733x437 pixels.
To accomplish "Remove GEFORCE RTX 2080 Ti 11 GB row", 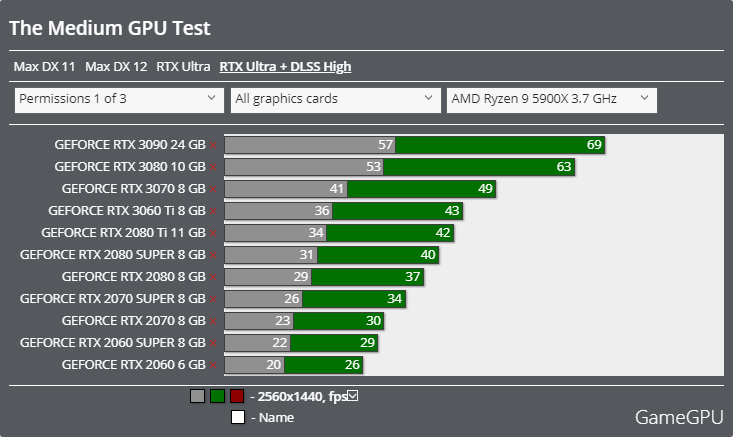I will [213, 233].
